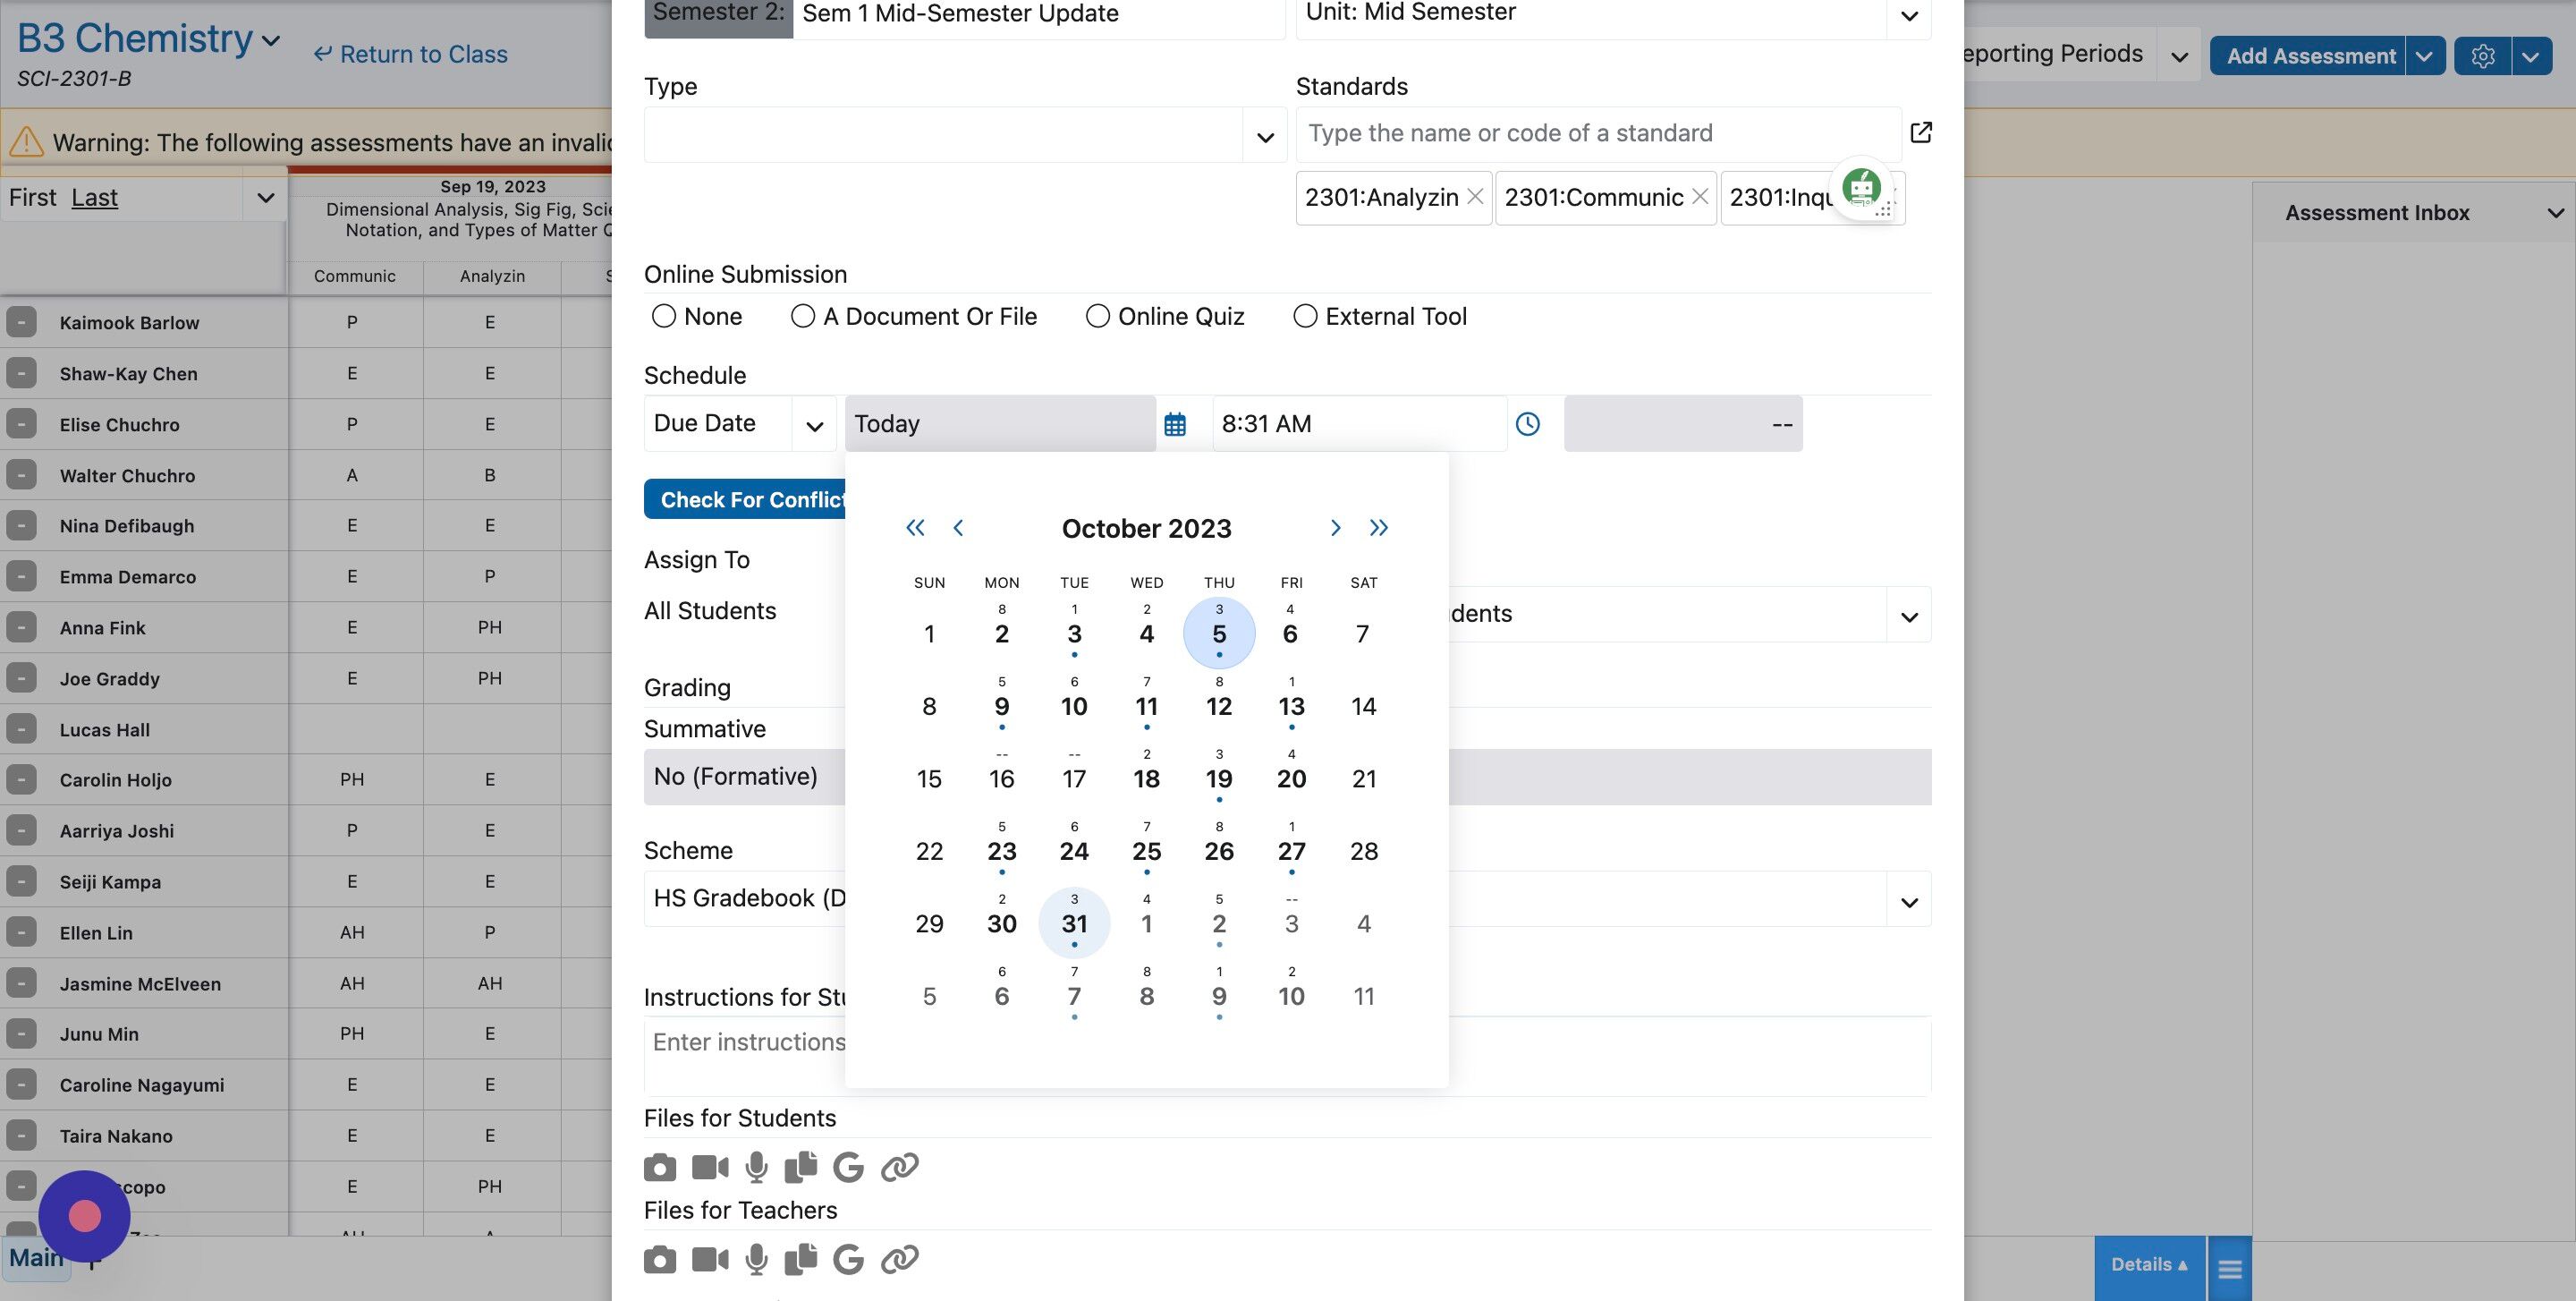Click the Standards search input field
Image resolution: width=2576 pixels, height=1301 pixels.
coord(1598,133)
